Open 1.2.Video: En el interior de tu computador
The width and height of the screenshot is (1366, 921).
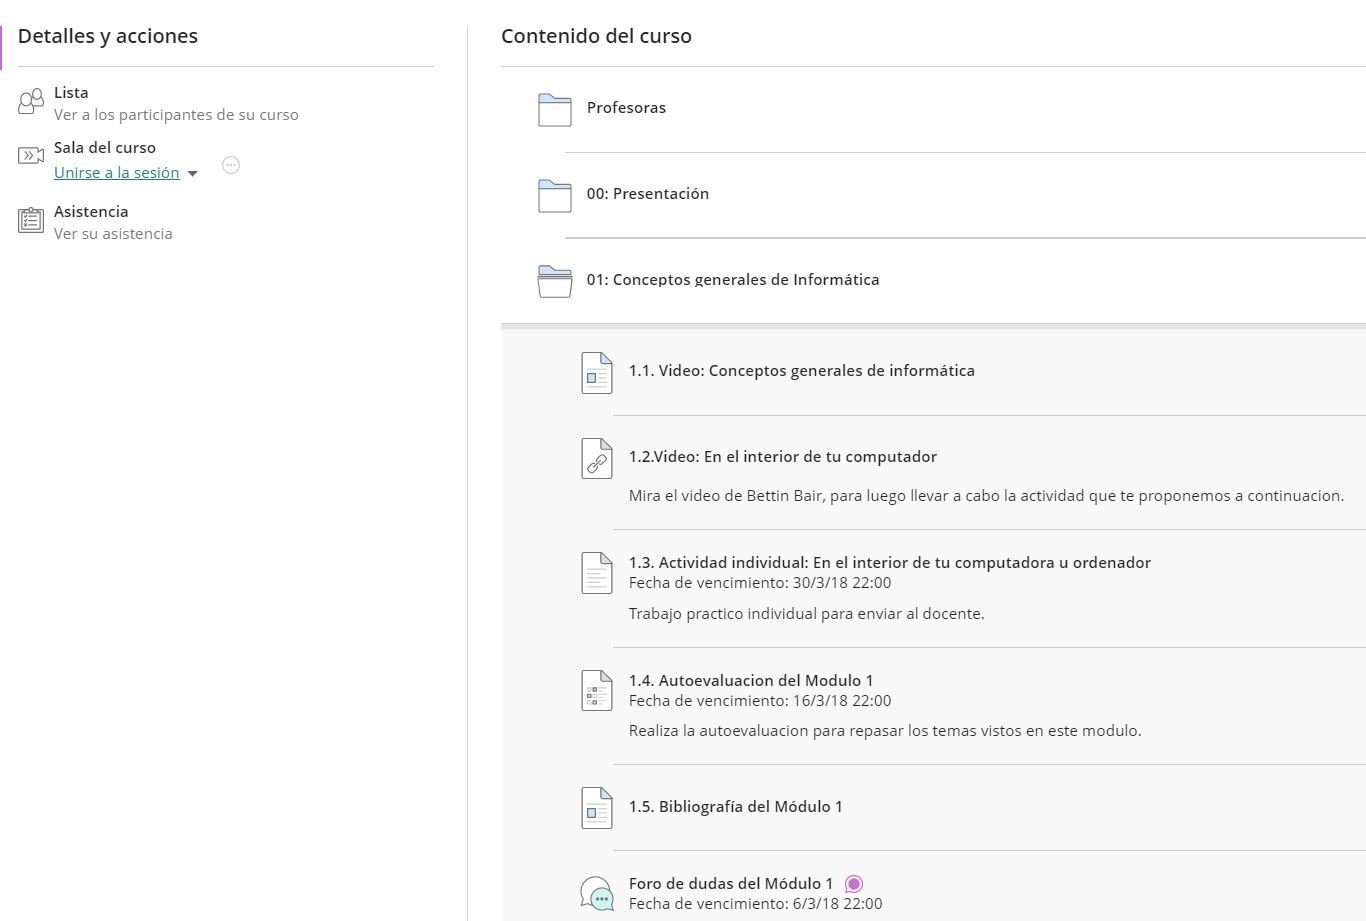pos(783,456)
